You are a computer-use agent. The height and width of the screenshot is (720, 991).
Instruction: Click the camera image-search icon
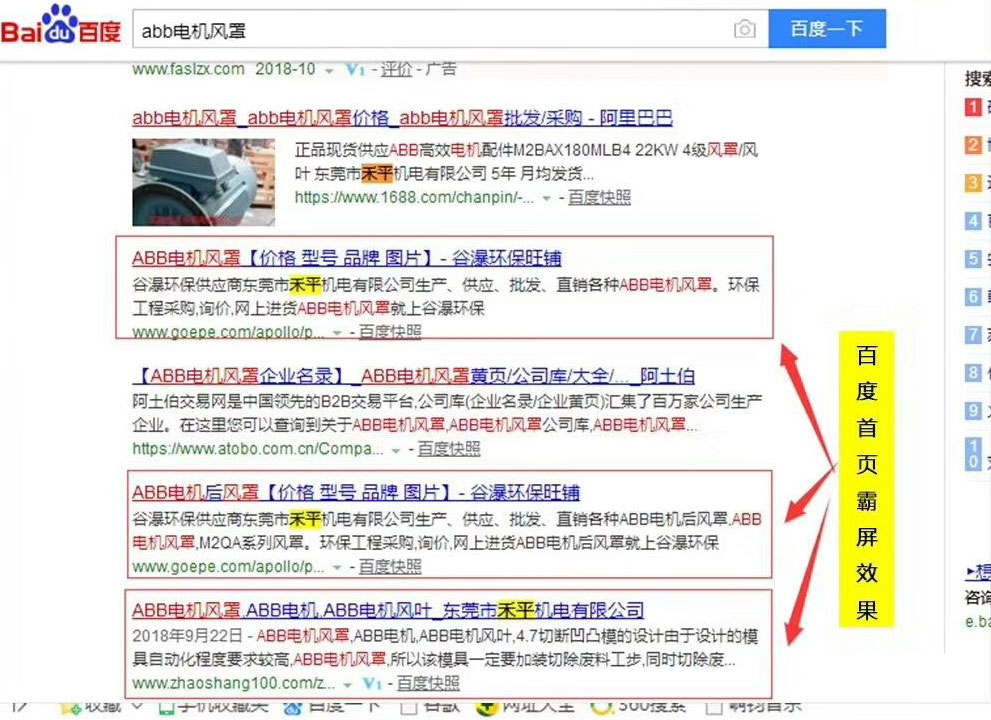pyautogui.click(x=744, y=29)
